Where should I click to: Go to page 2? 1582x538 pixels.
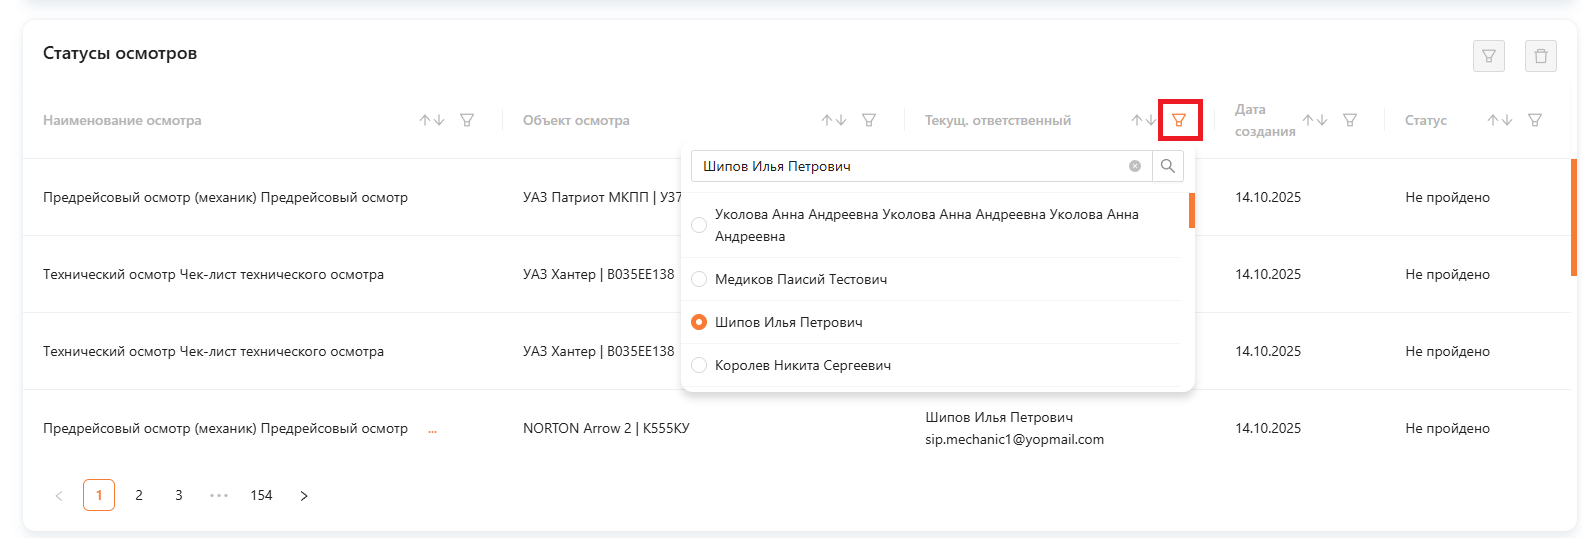[x=139, y=495]
